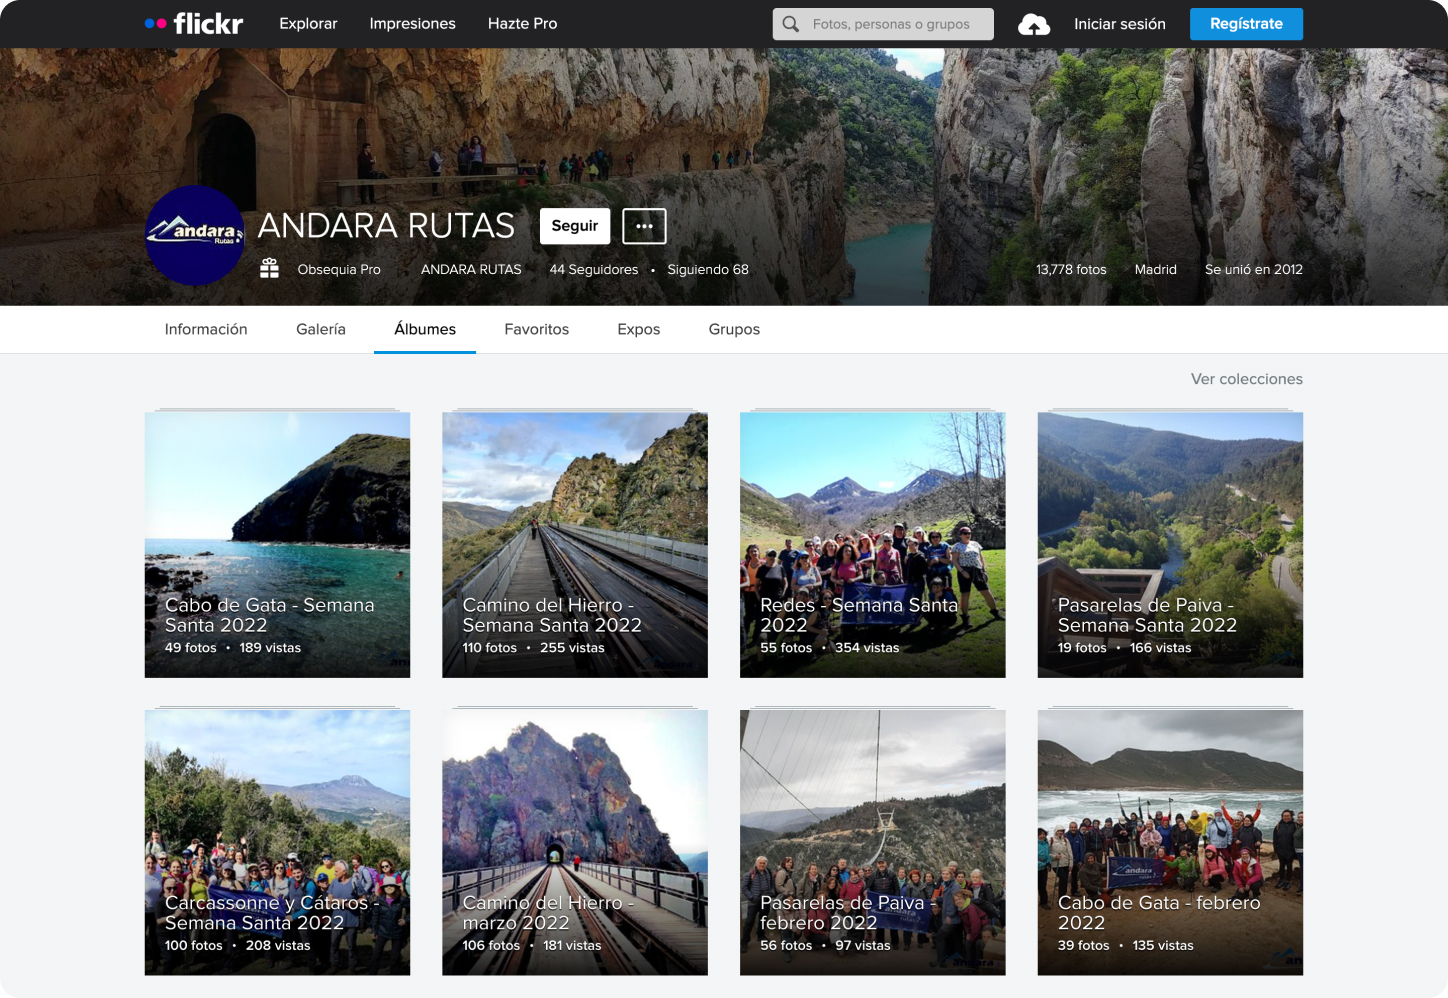The image size is (1448, 998).
Task: Click the gift Obsequia Pro icon
Action: pos(269,268)
